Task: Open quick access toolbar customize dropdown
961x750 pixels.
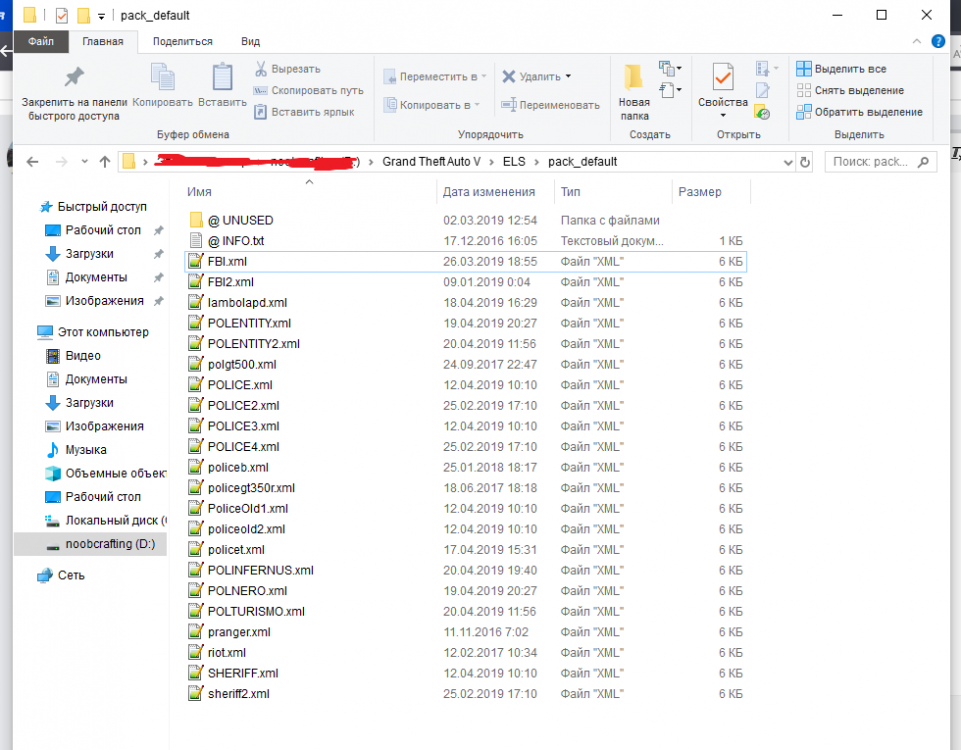Action: 101,16
